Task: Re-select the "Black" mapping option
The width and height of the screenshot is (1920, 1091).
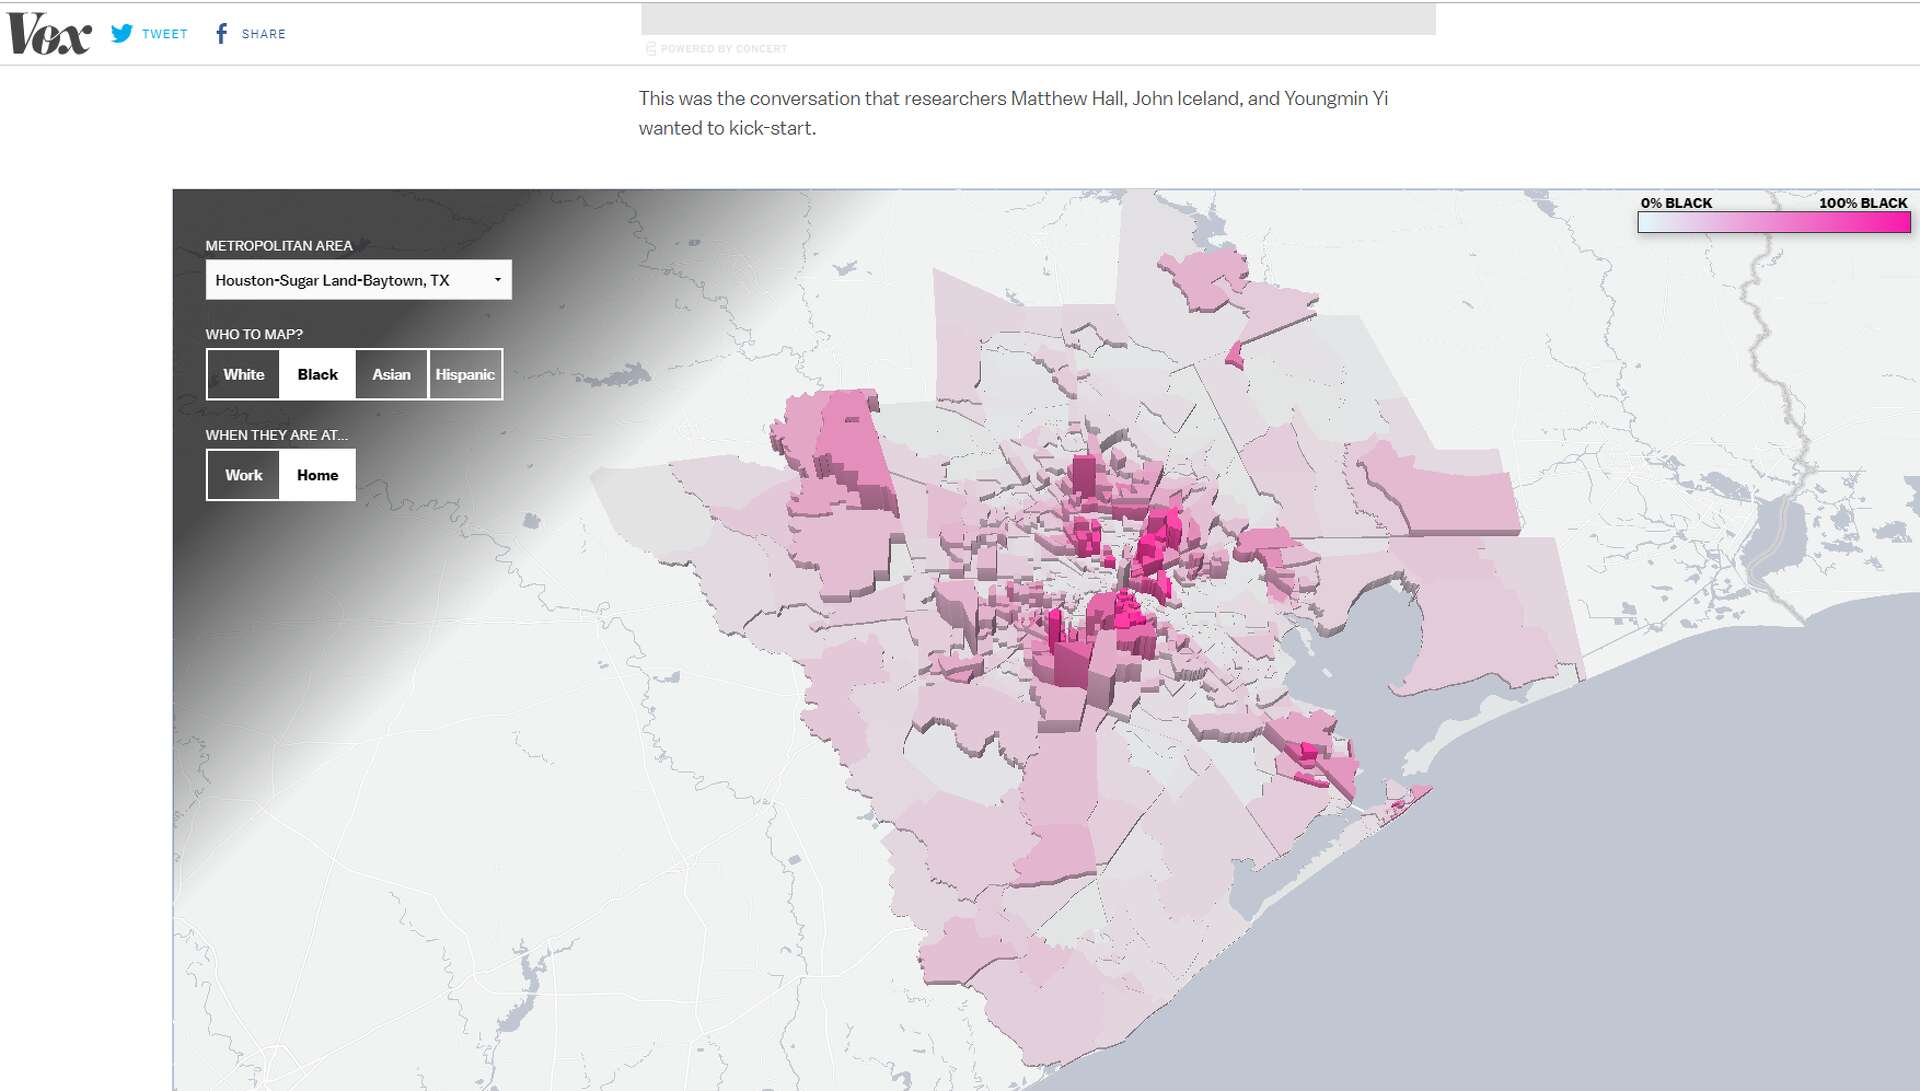Action: pos(317,374)
